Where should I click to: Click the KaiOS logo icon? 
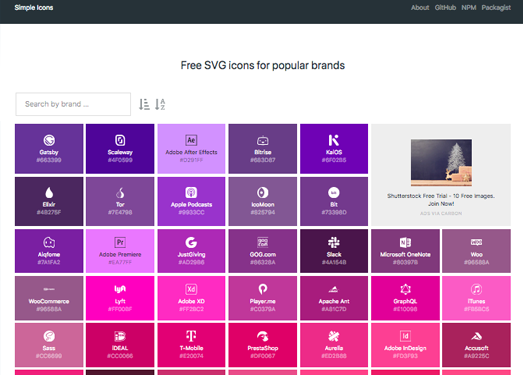[334, 140]
